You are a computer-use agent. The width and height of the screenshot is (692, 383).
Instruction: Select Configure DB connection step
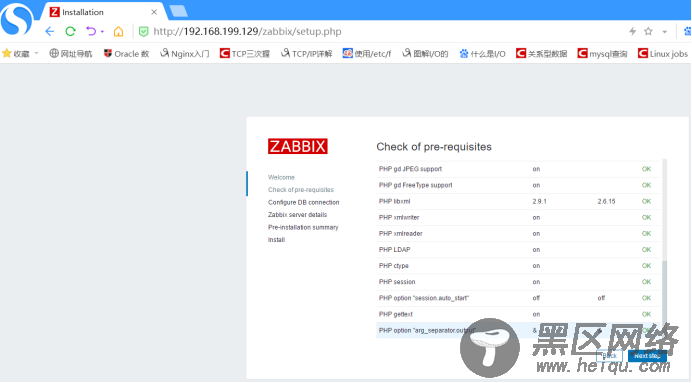point(304,203)
